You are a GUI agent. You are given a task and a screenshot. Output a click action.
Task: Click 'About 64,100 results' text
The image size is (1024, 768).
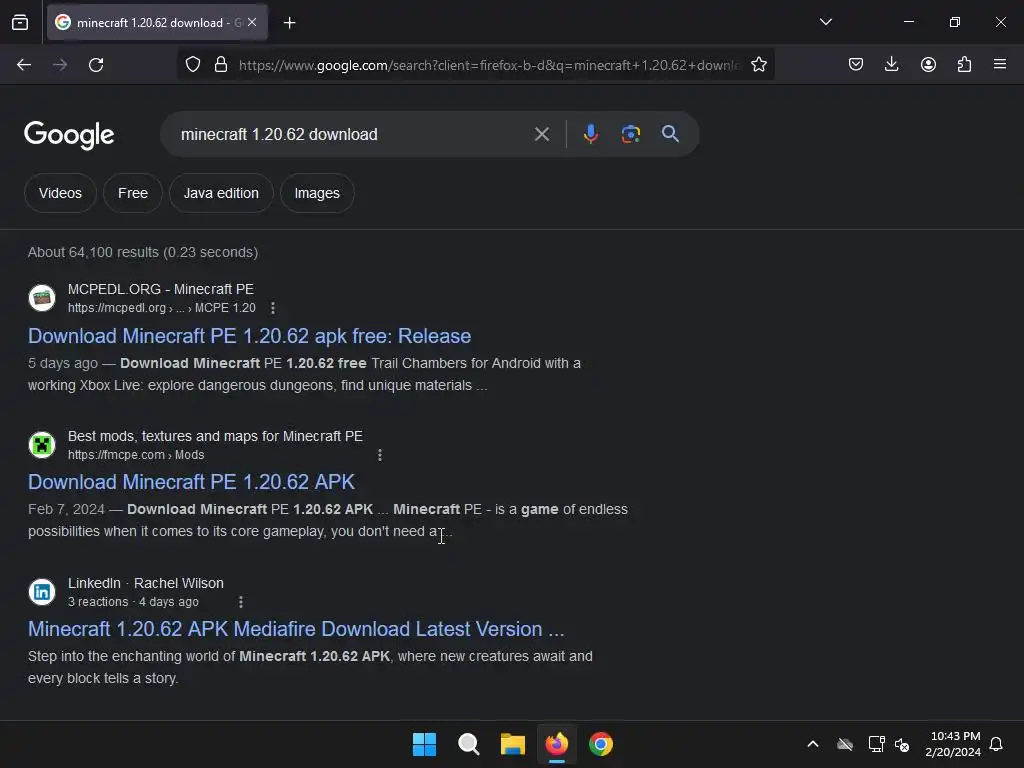pos(143,252)
